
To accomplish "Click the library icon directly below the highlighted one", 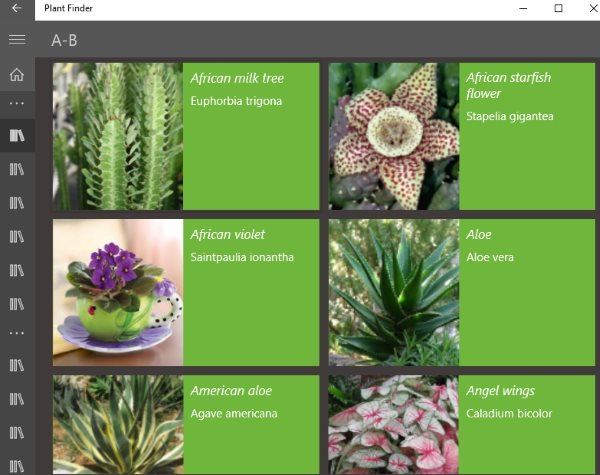I will click(x=17, y=169).
